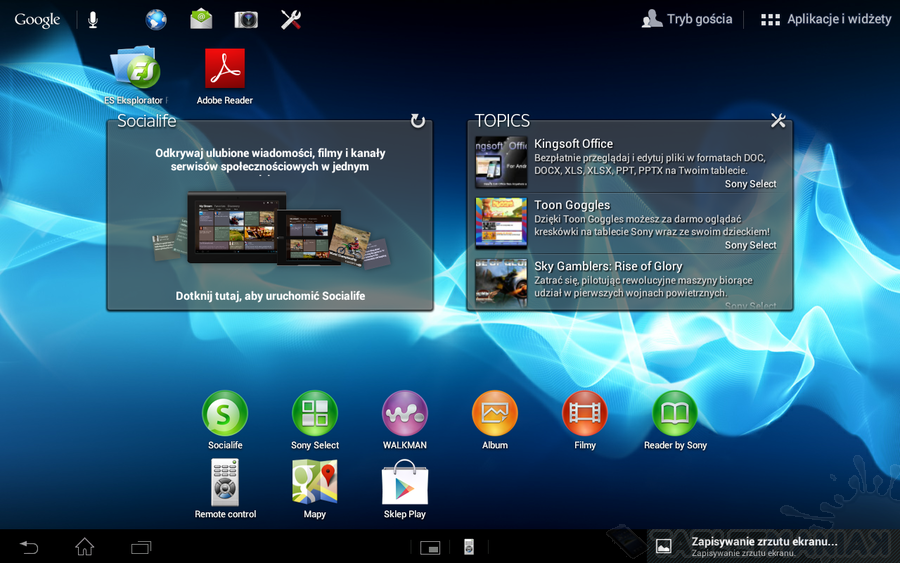
Task: Open the browser globe shortcut
Action: (156, 20)
